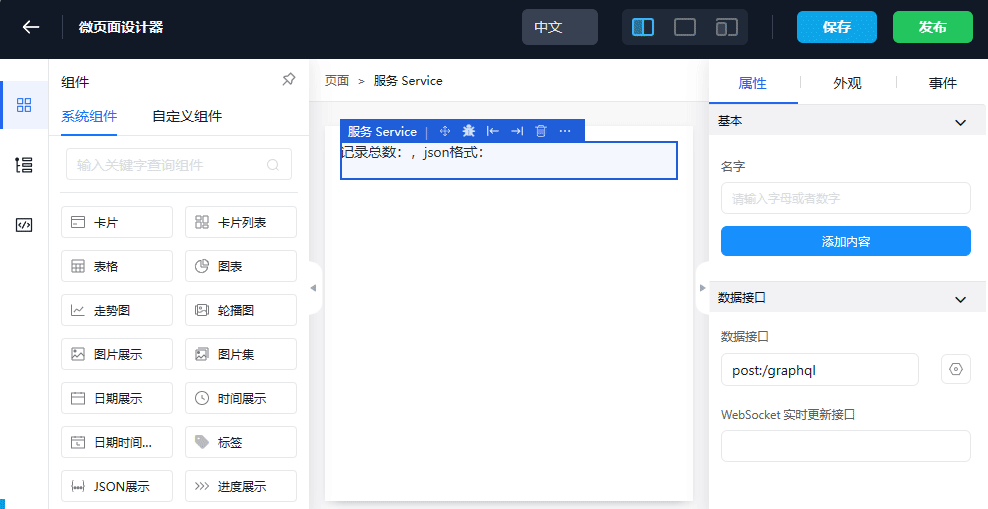
Task: Pin the component panel
Action: tap(288, 80)
